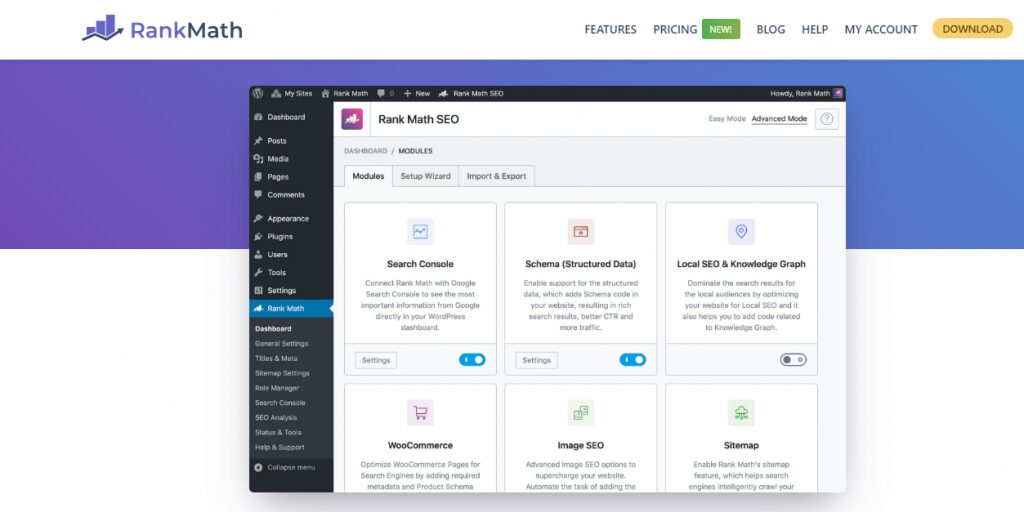Image resolution: width=1024 pixels, height=512 pixels.
Task: Open Rank Math SEO admin bar icon
Action: coord(443,93)
